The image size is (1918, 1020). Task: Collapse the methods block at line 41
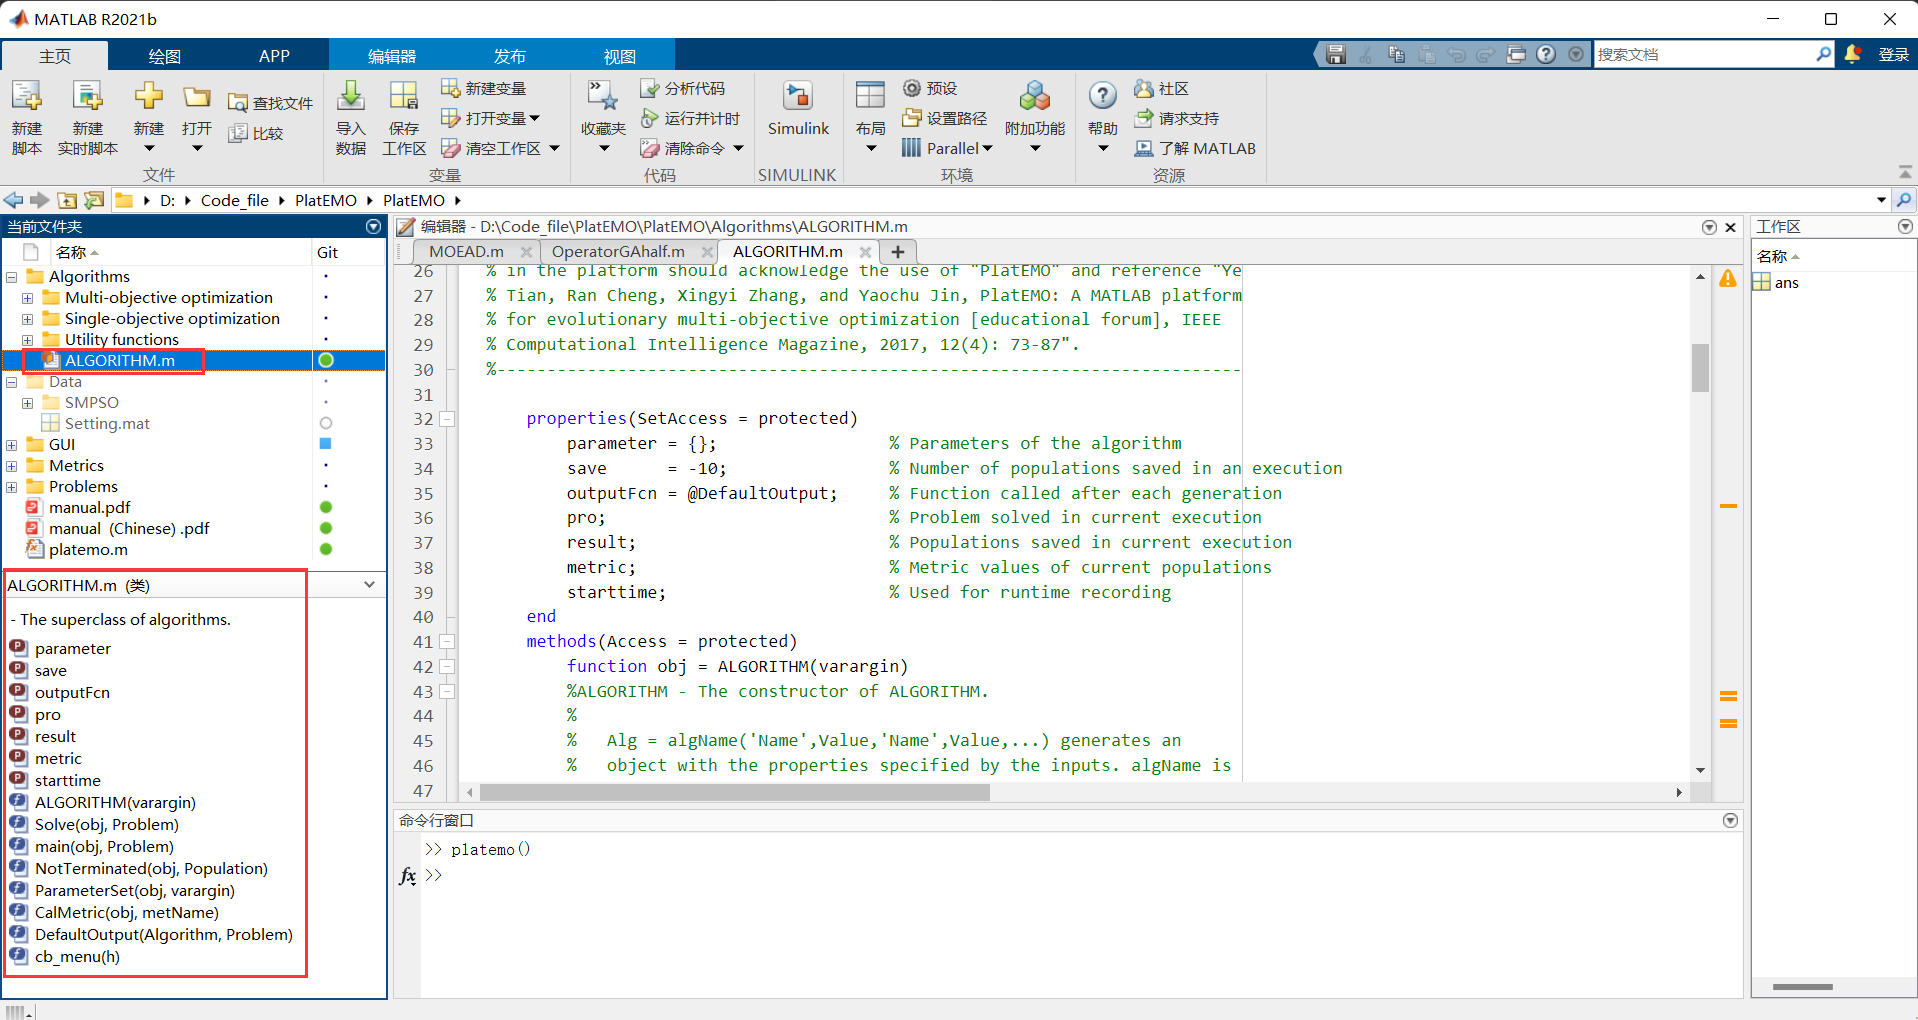447,642
